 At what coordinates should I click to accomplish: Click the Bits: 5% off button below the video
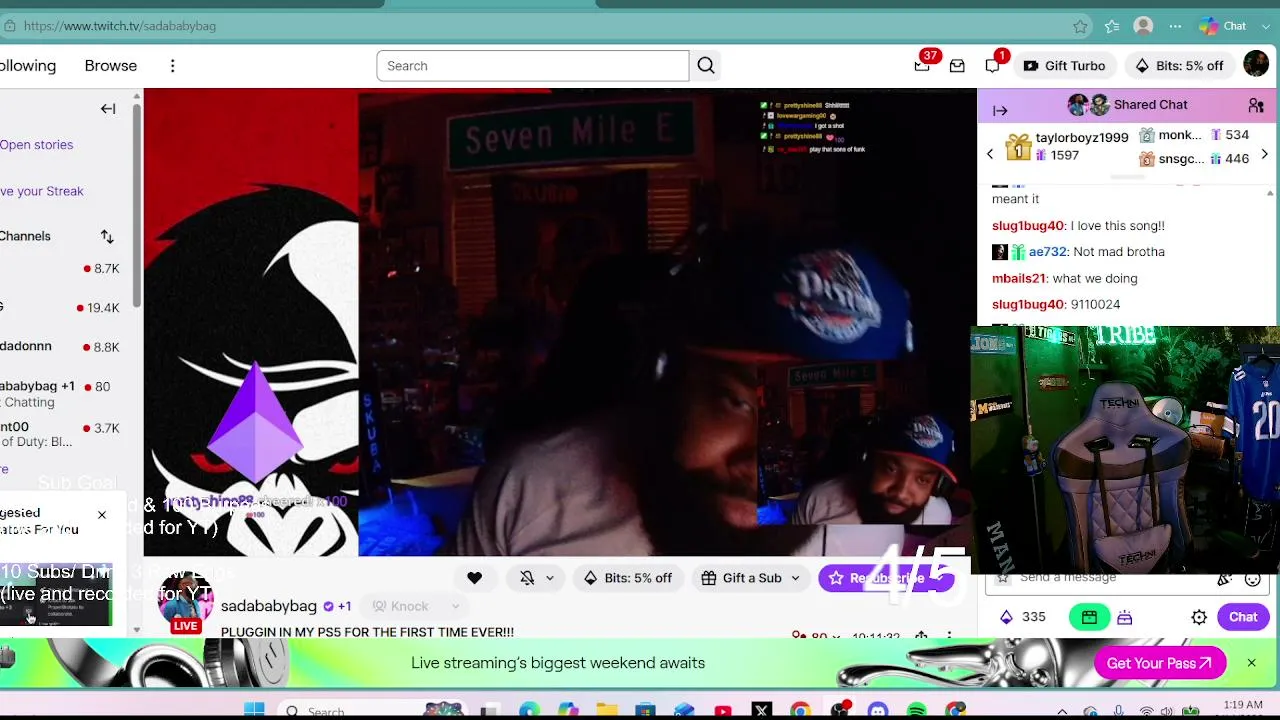coord(627,578)
